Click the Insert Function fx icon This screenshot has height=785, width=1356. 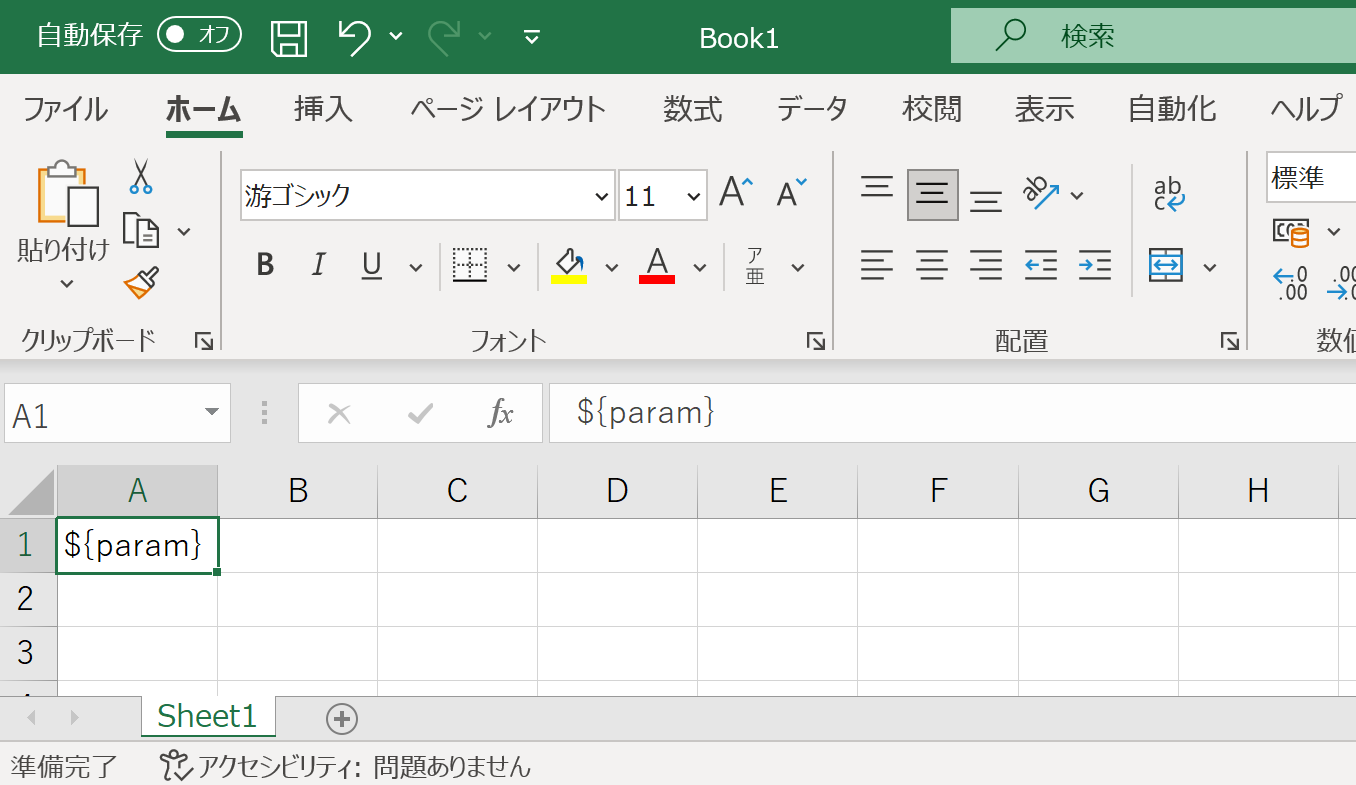[x=500, y=413]
